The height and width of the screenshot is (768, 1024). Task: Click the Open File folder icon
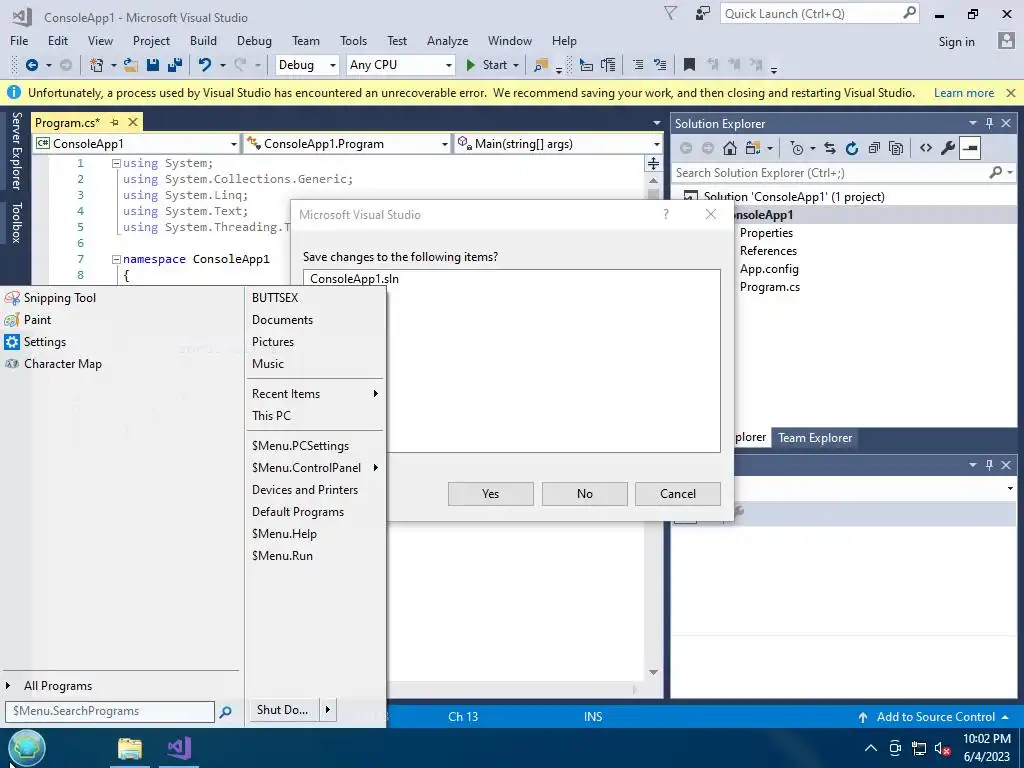(131, 65)
